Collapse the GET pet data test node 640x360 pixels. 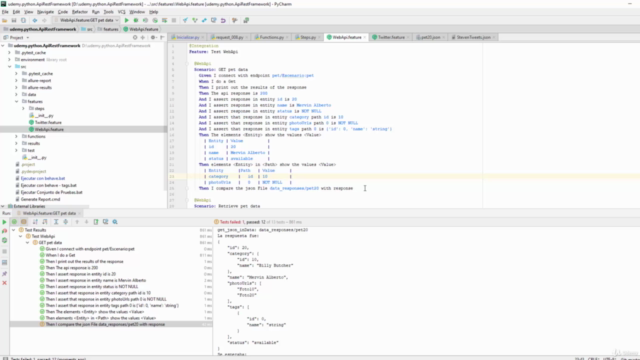(x=28, y=242)
